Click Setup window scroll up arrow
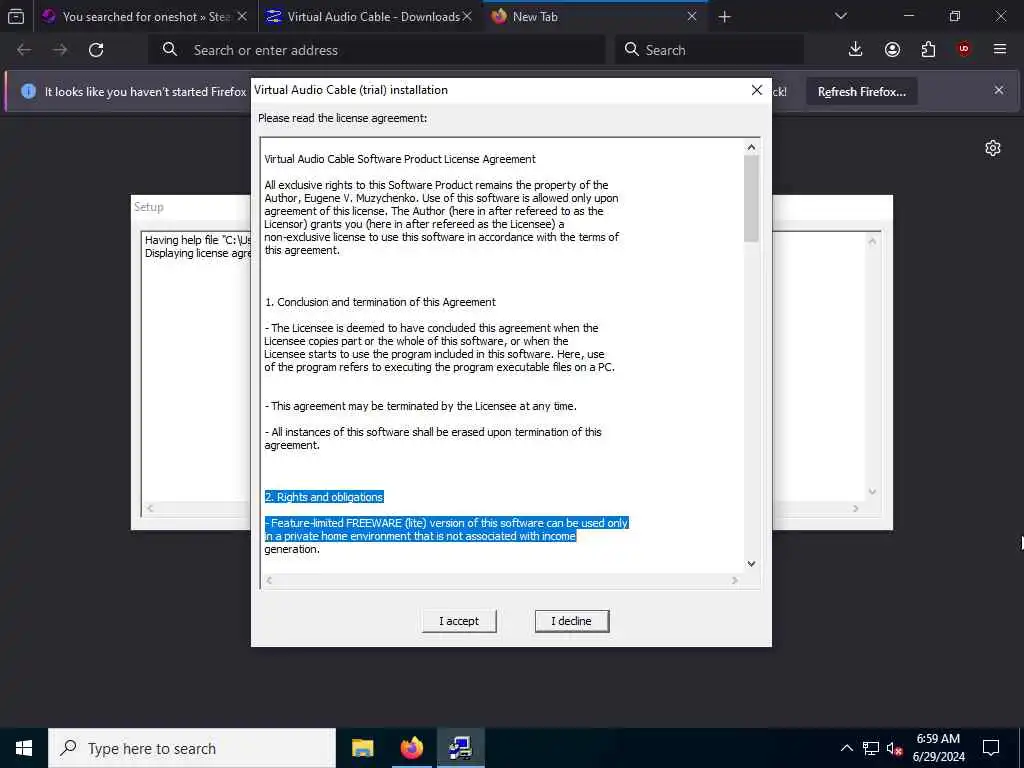1024x768 pixels. (x=872, y=242)
